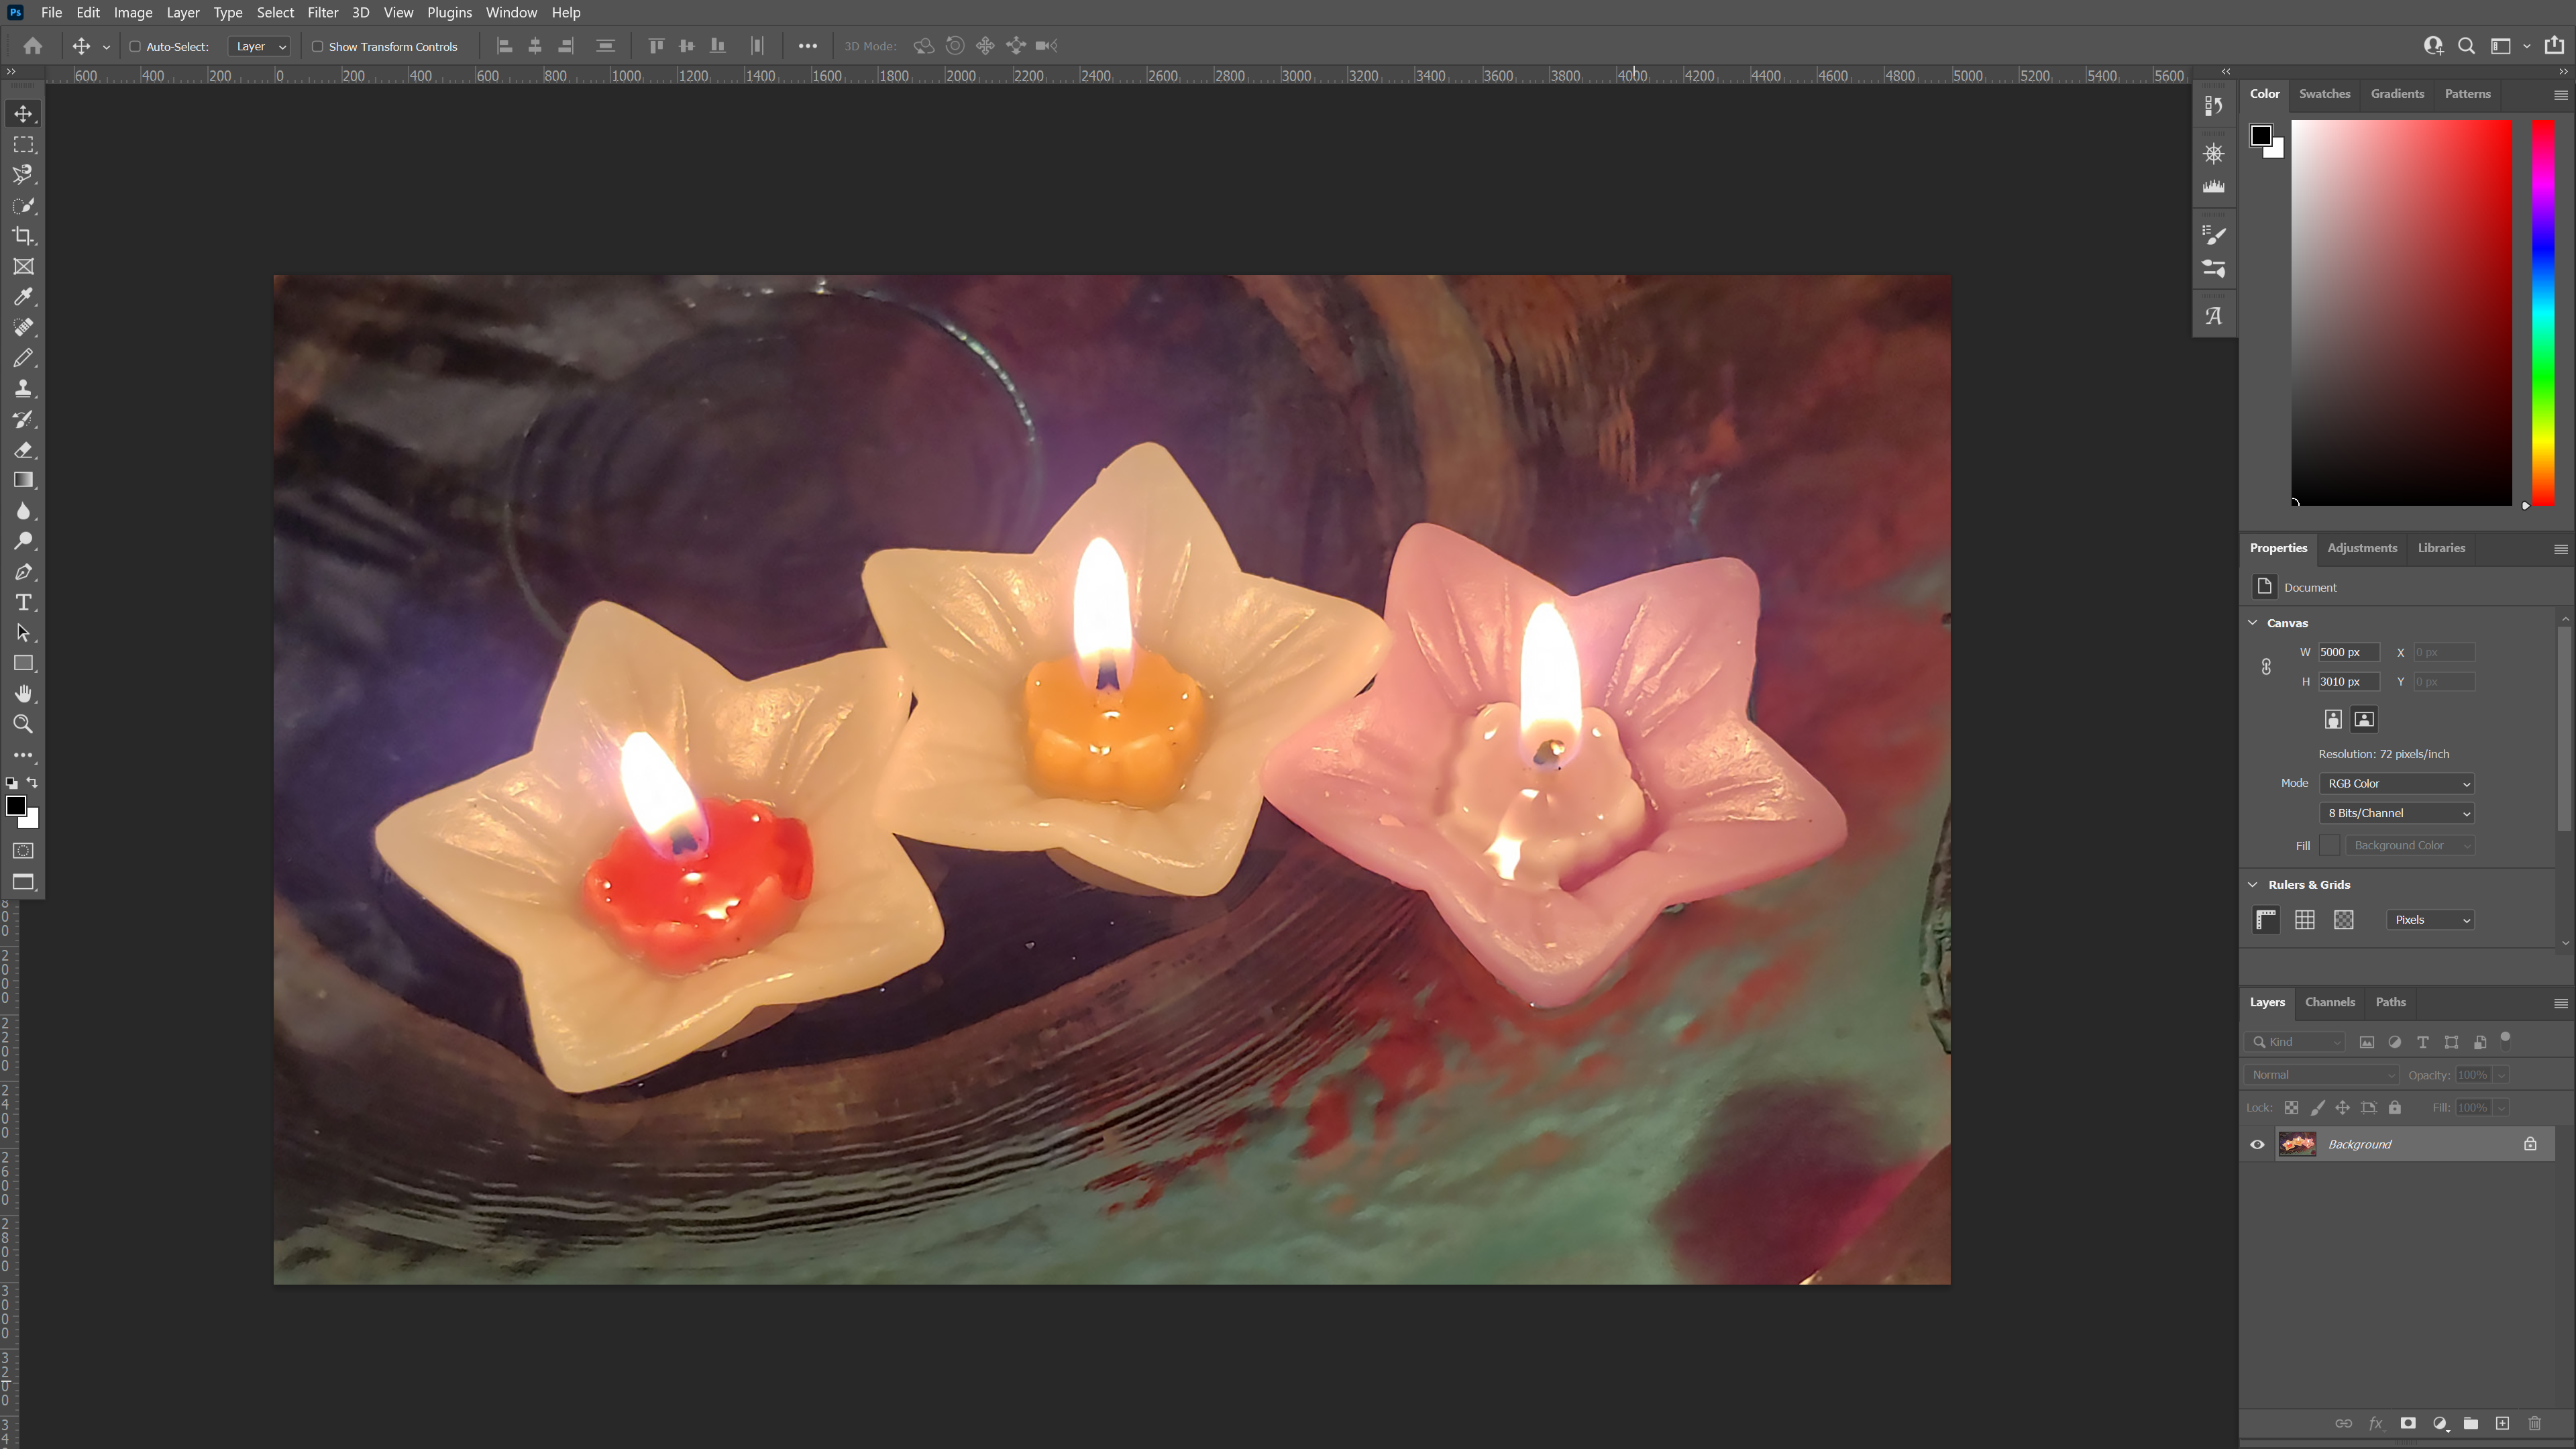
Task: Open the 8 Bits/Channel dropdown
Action: click(2396, 813)
